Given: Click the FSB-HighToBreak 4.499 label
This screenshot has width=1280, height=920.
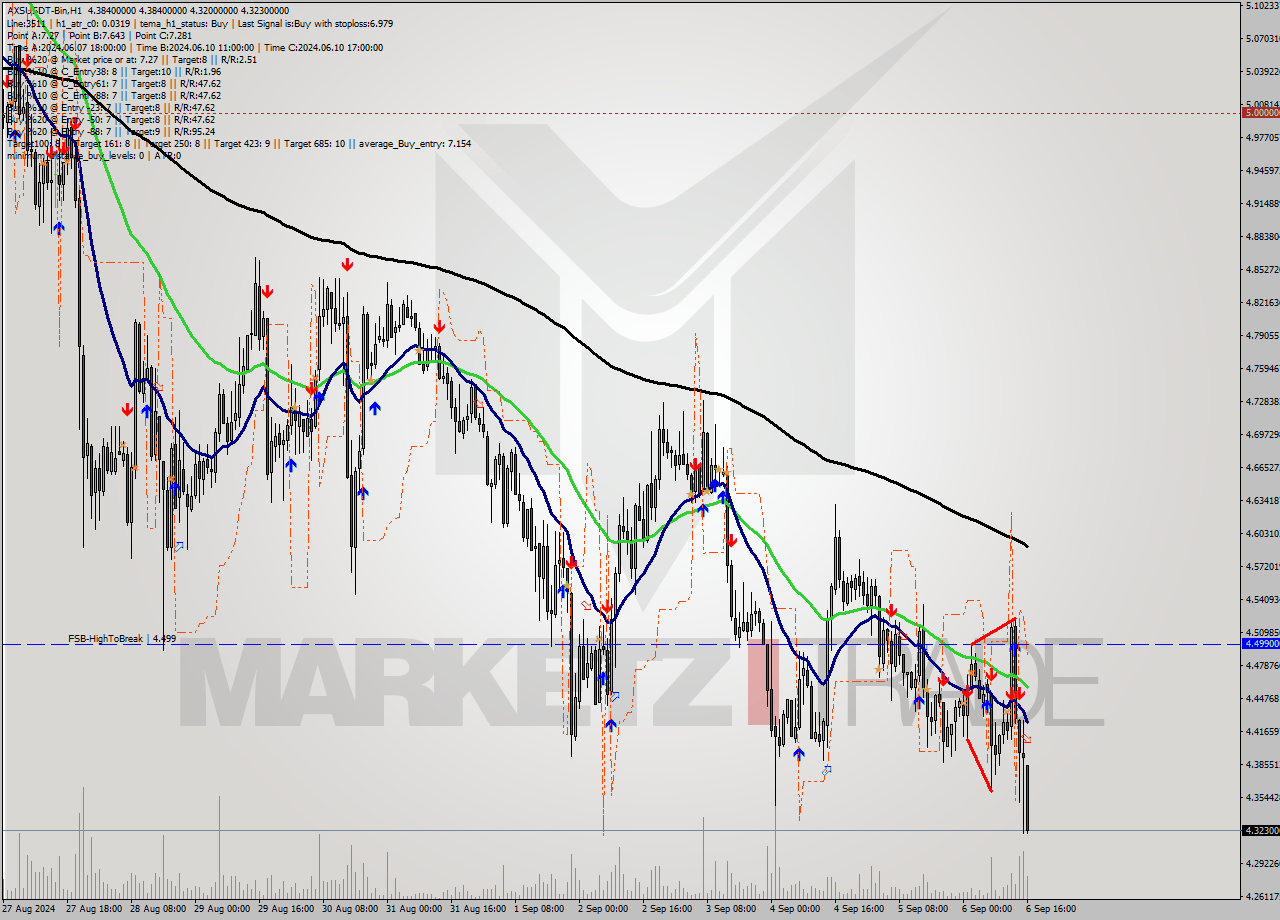Looking at the screenshot, I should (122, 638).
